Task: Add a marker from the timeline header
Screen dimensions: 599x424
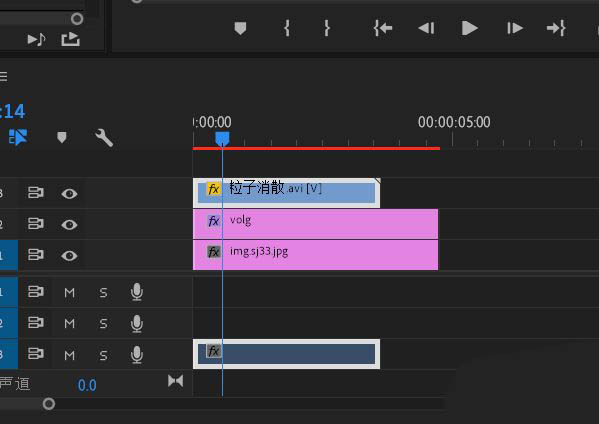Action: 62,137
